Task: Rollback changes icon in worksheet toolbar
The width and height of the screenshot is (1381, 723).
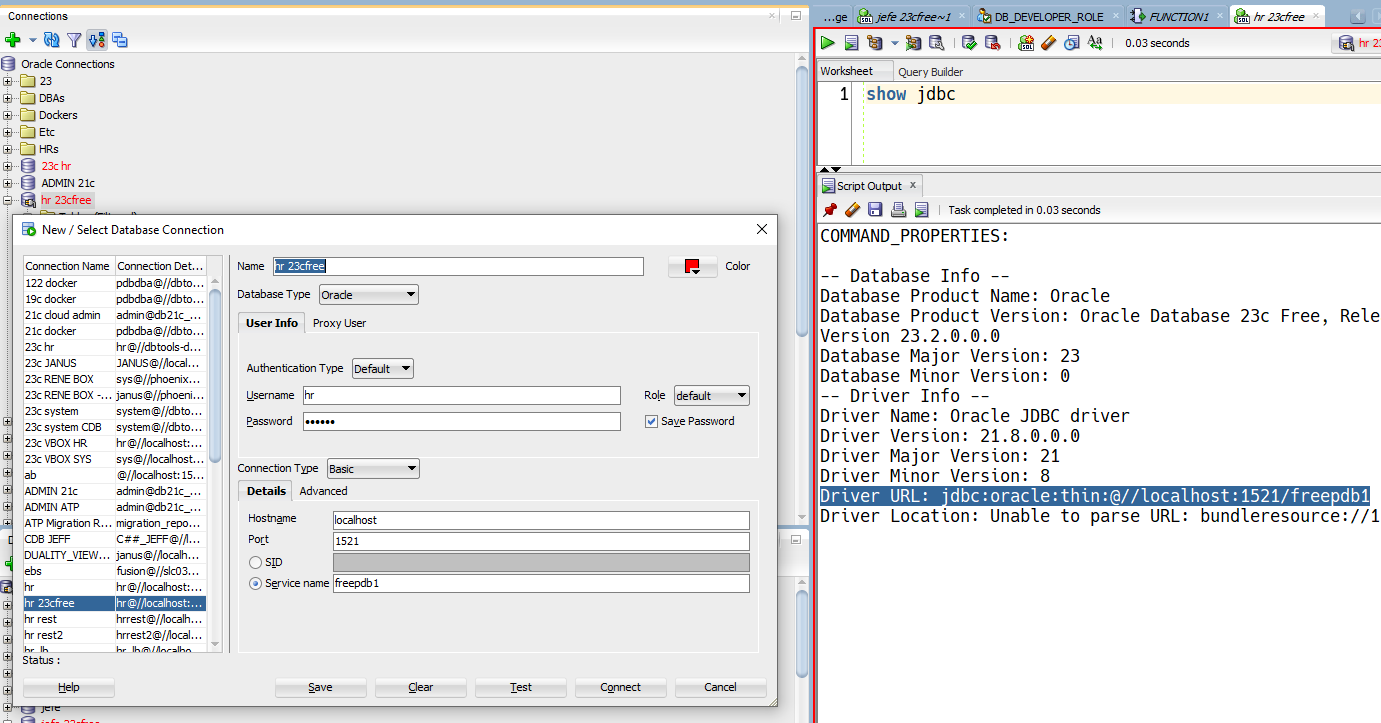Action: coord(992,43)
